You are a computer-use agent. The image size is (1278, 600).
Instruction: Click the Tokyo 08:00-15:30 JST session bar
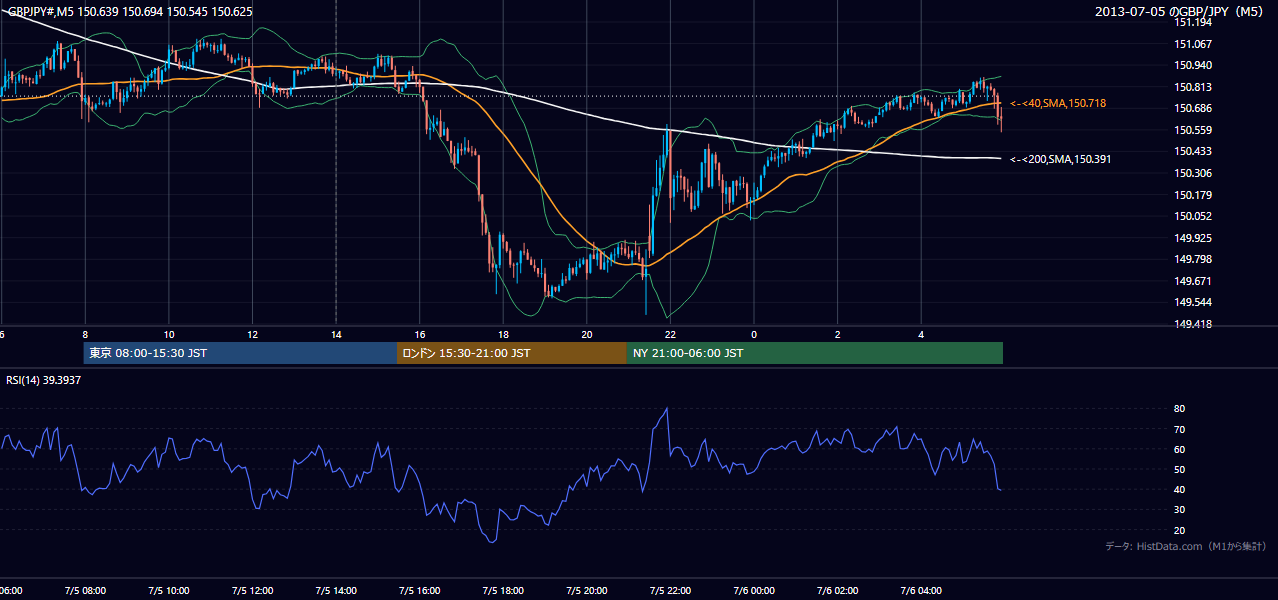pos(240,353)
